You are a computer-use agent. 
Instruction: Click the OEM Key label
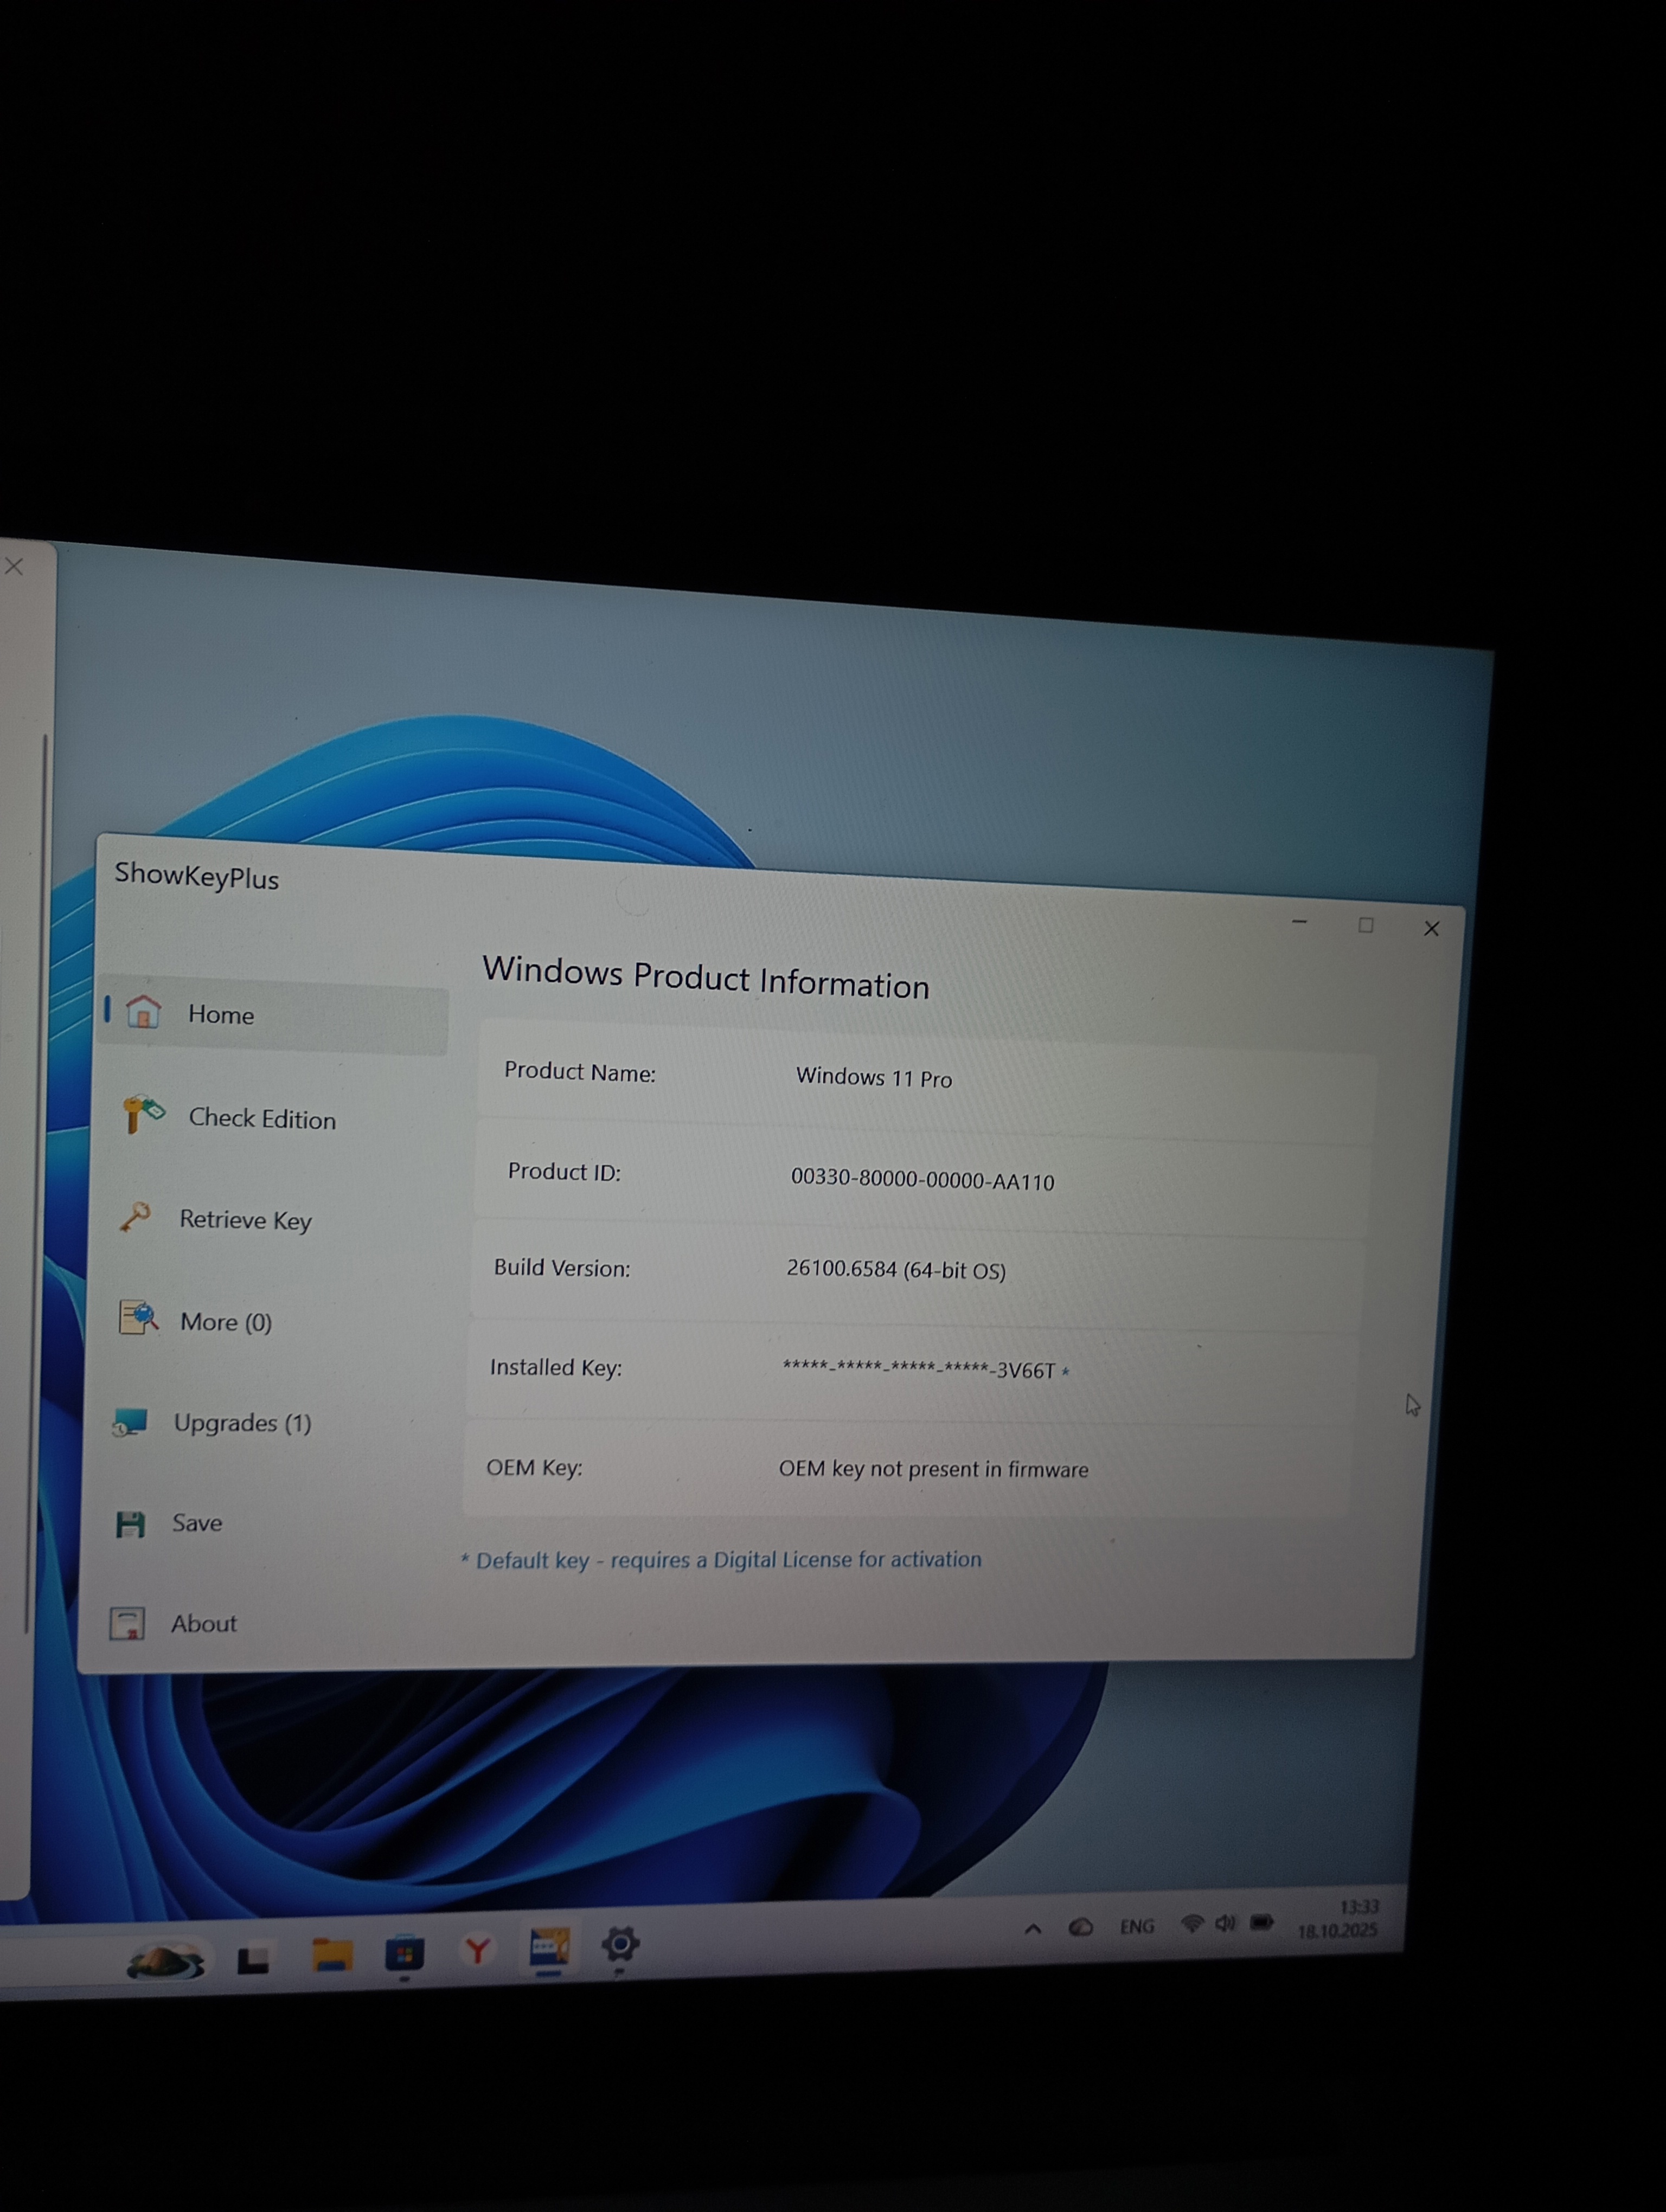(534, 1467)
